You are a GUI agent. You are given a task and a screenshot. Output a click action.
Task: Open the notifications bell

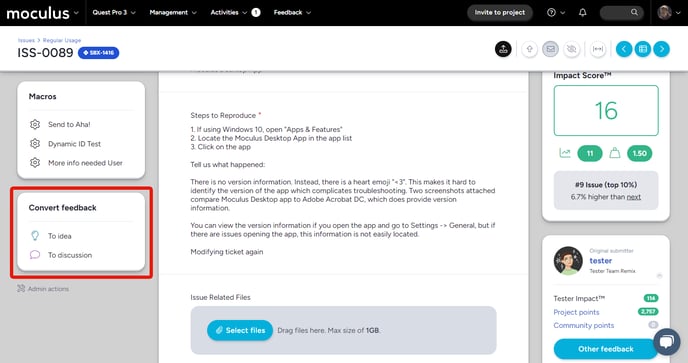583,12
